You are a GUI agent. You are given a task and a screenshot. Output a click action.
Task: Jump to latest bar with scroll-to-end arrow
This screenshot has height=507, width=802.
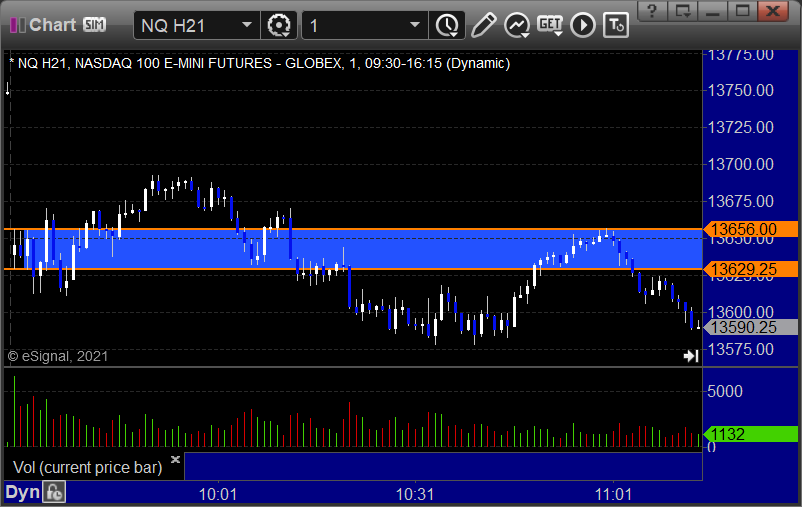point(691,356)
